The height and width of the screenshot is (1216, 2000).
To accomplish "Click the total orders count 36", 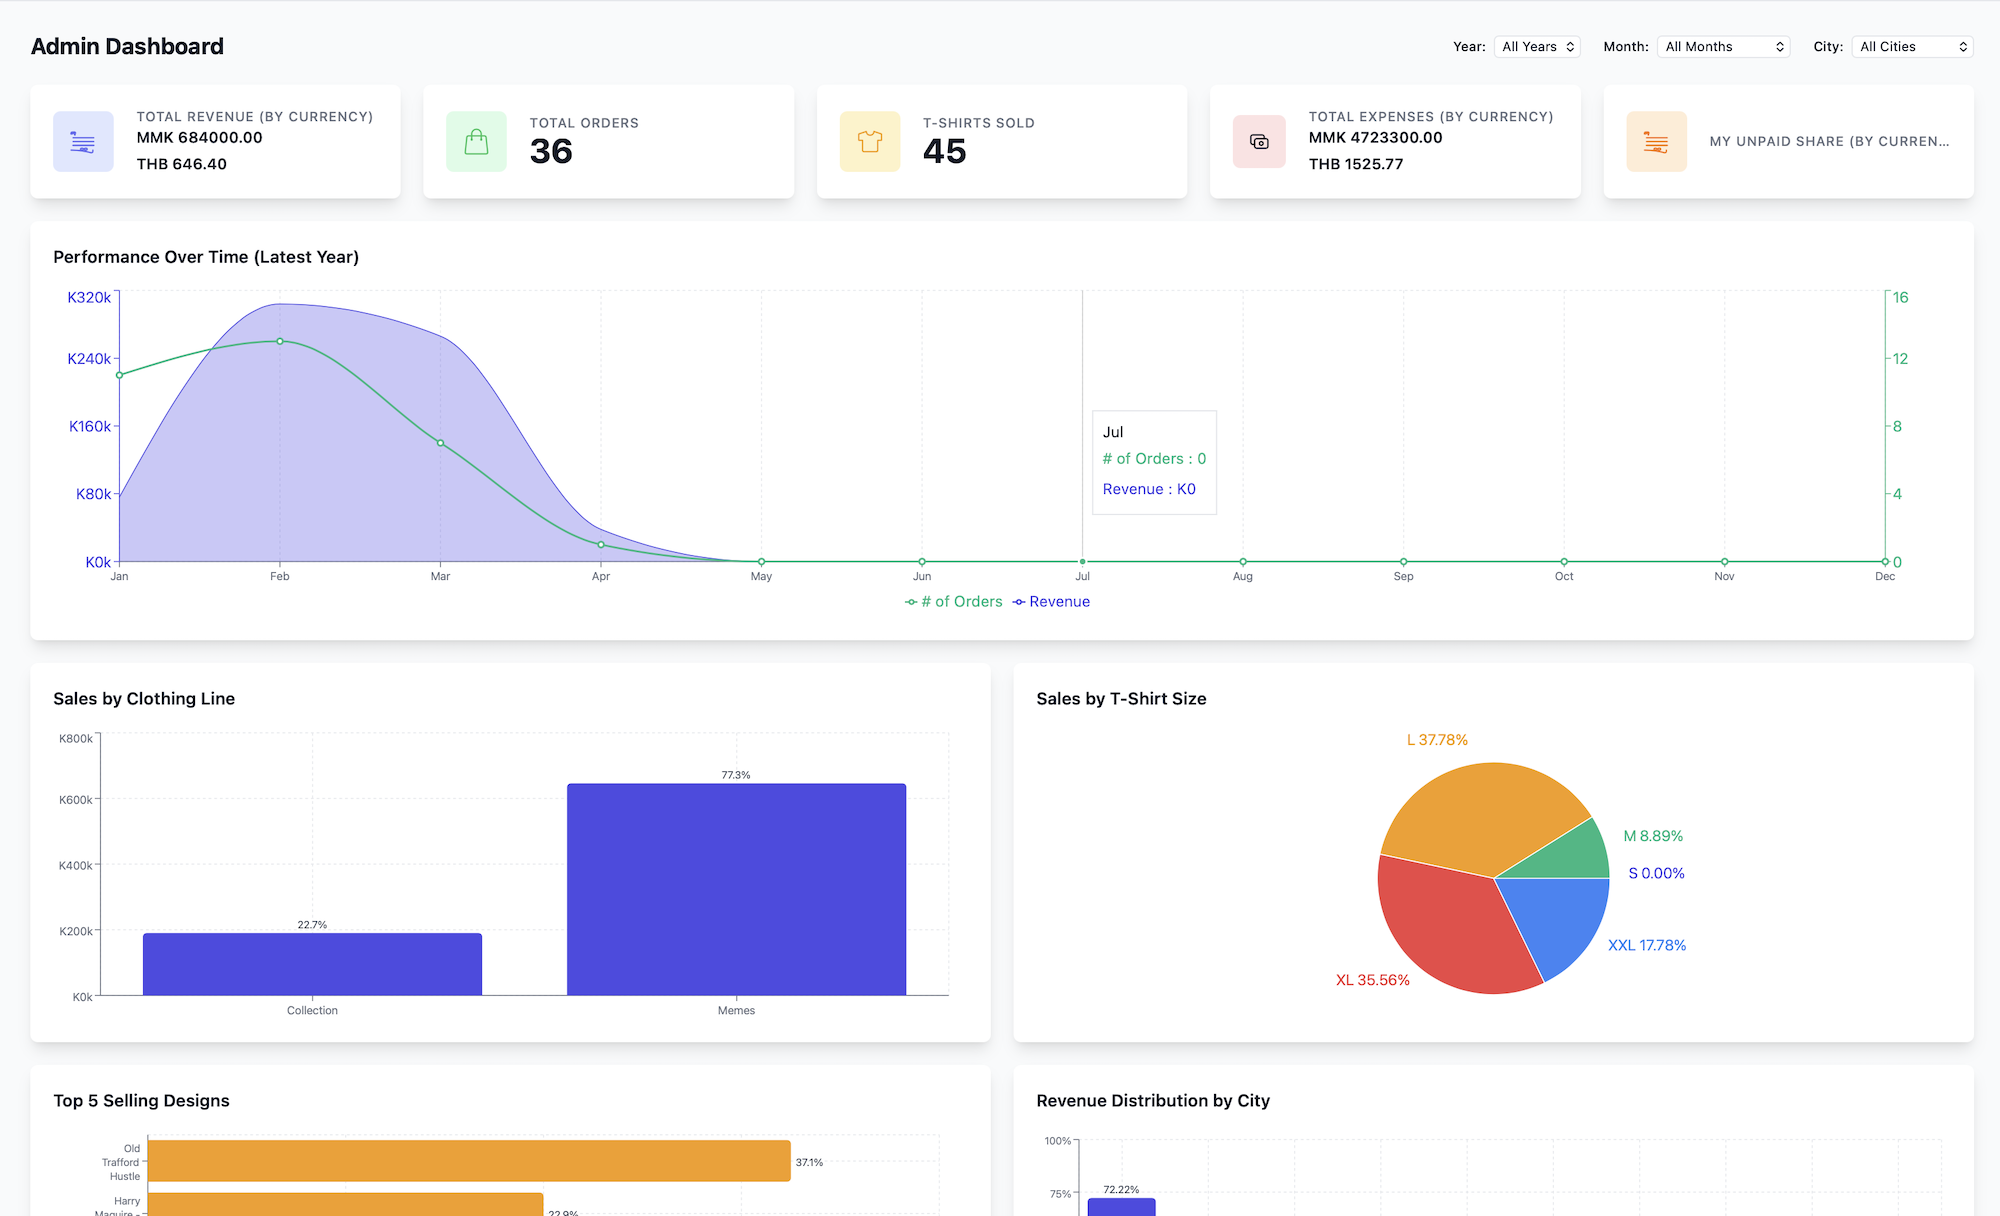I will pyautogui.click(x=551, y=151).
